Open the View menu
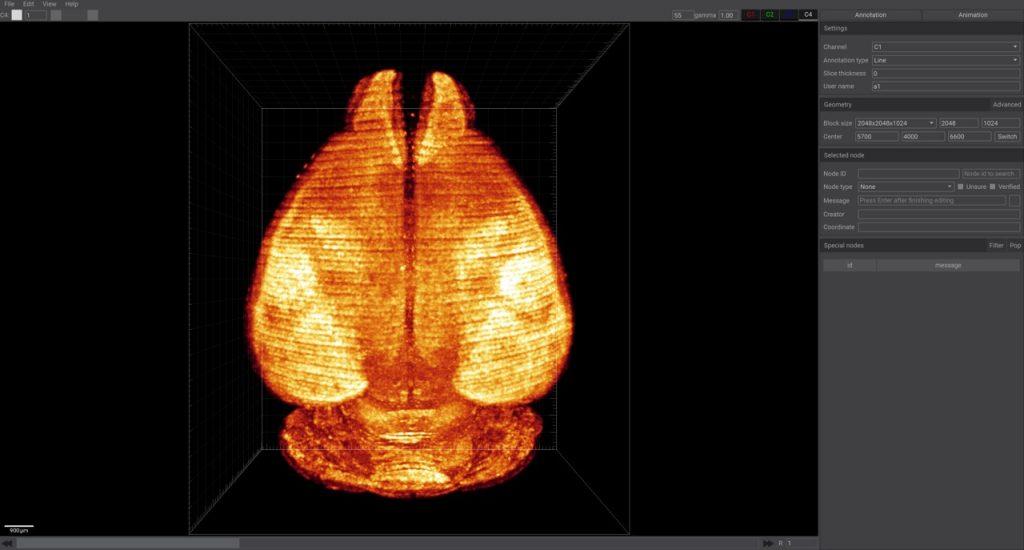This screenshot has width=1024, height=550. point(49,4)
